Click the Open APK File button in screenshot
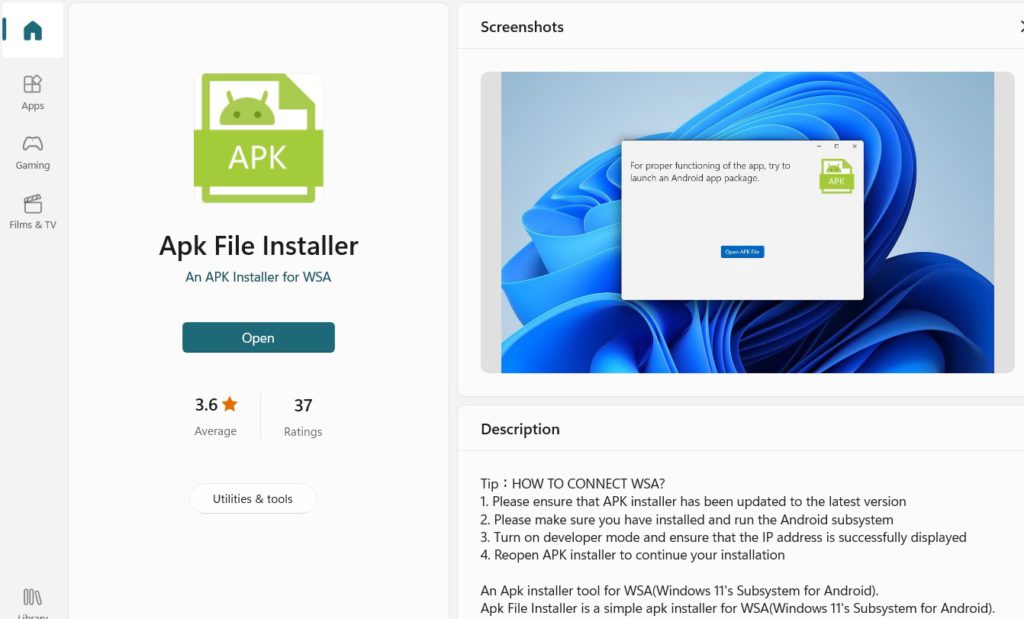The image size is (1024, 619). pos(743,252)
